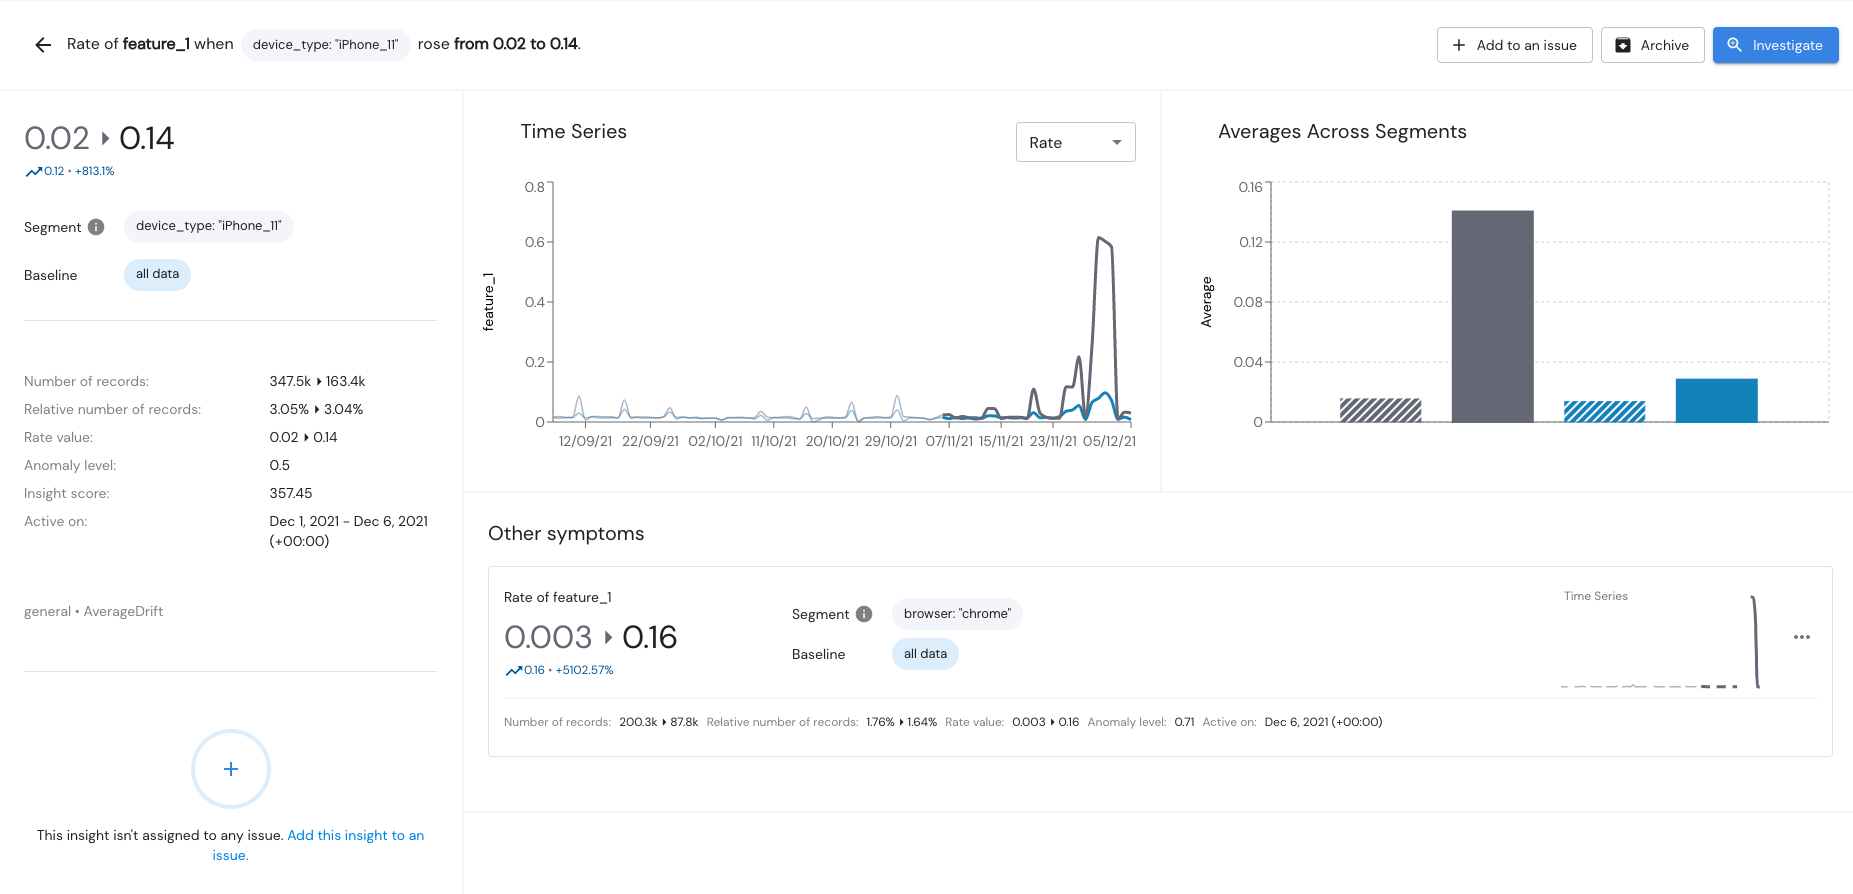The width and height of the screenshot is (1853, 894).
Task: Go back using the arrow icon
Action: (43, 45)
